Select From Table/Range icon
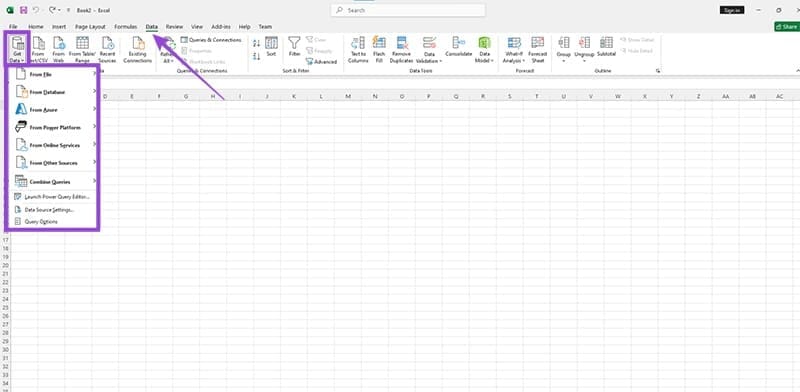 (x=82, y=50)
